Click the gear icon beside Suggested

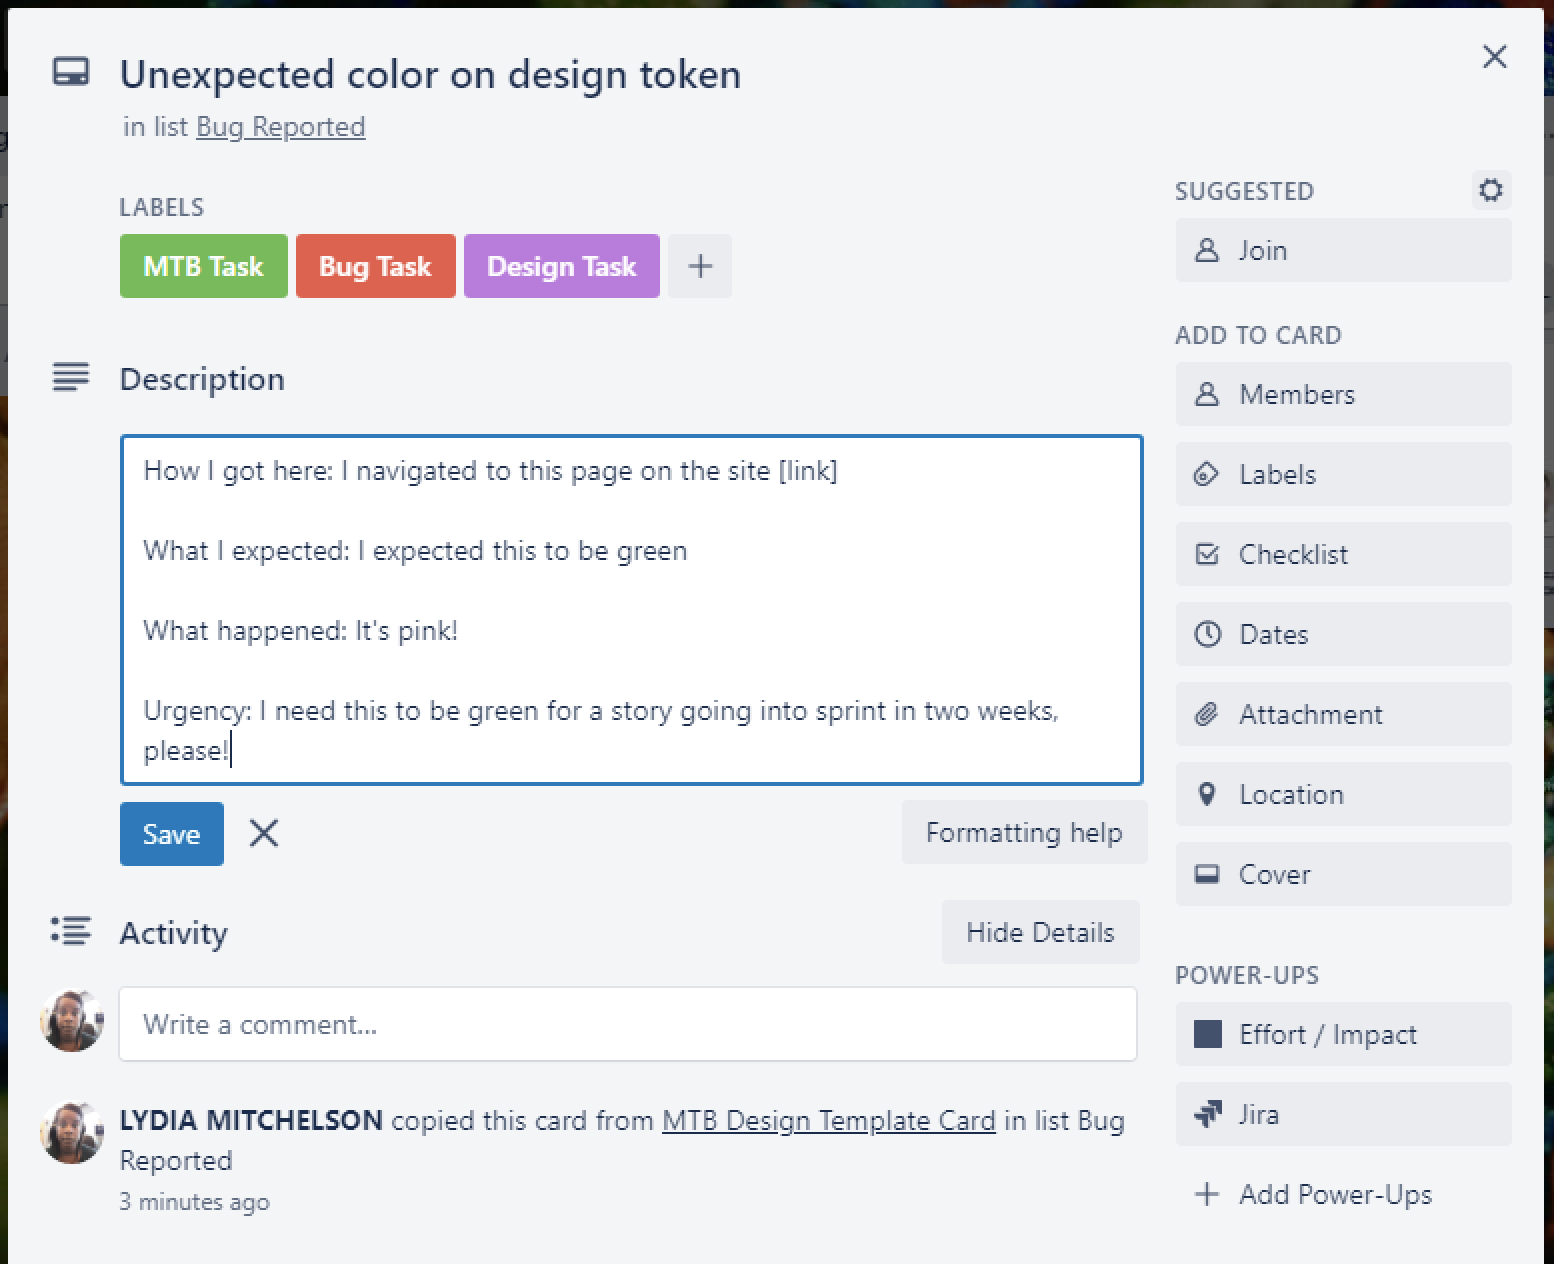(x=1490, y=190)
